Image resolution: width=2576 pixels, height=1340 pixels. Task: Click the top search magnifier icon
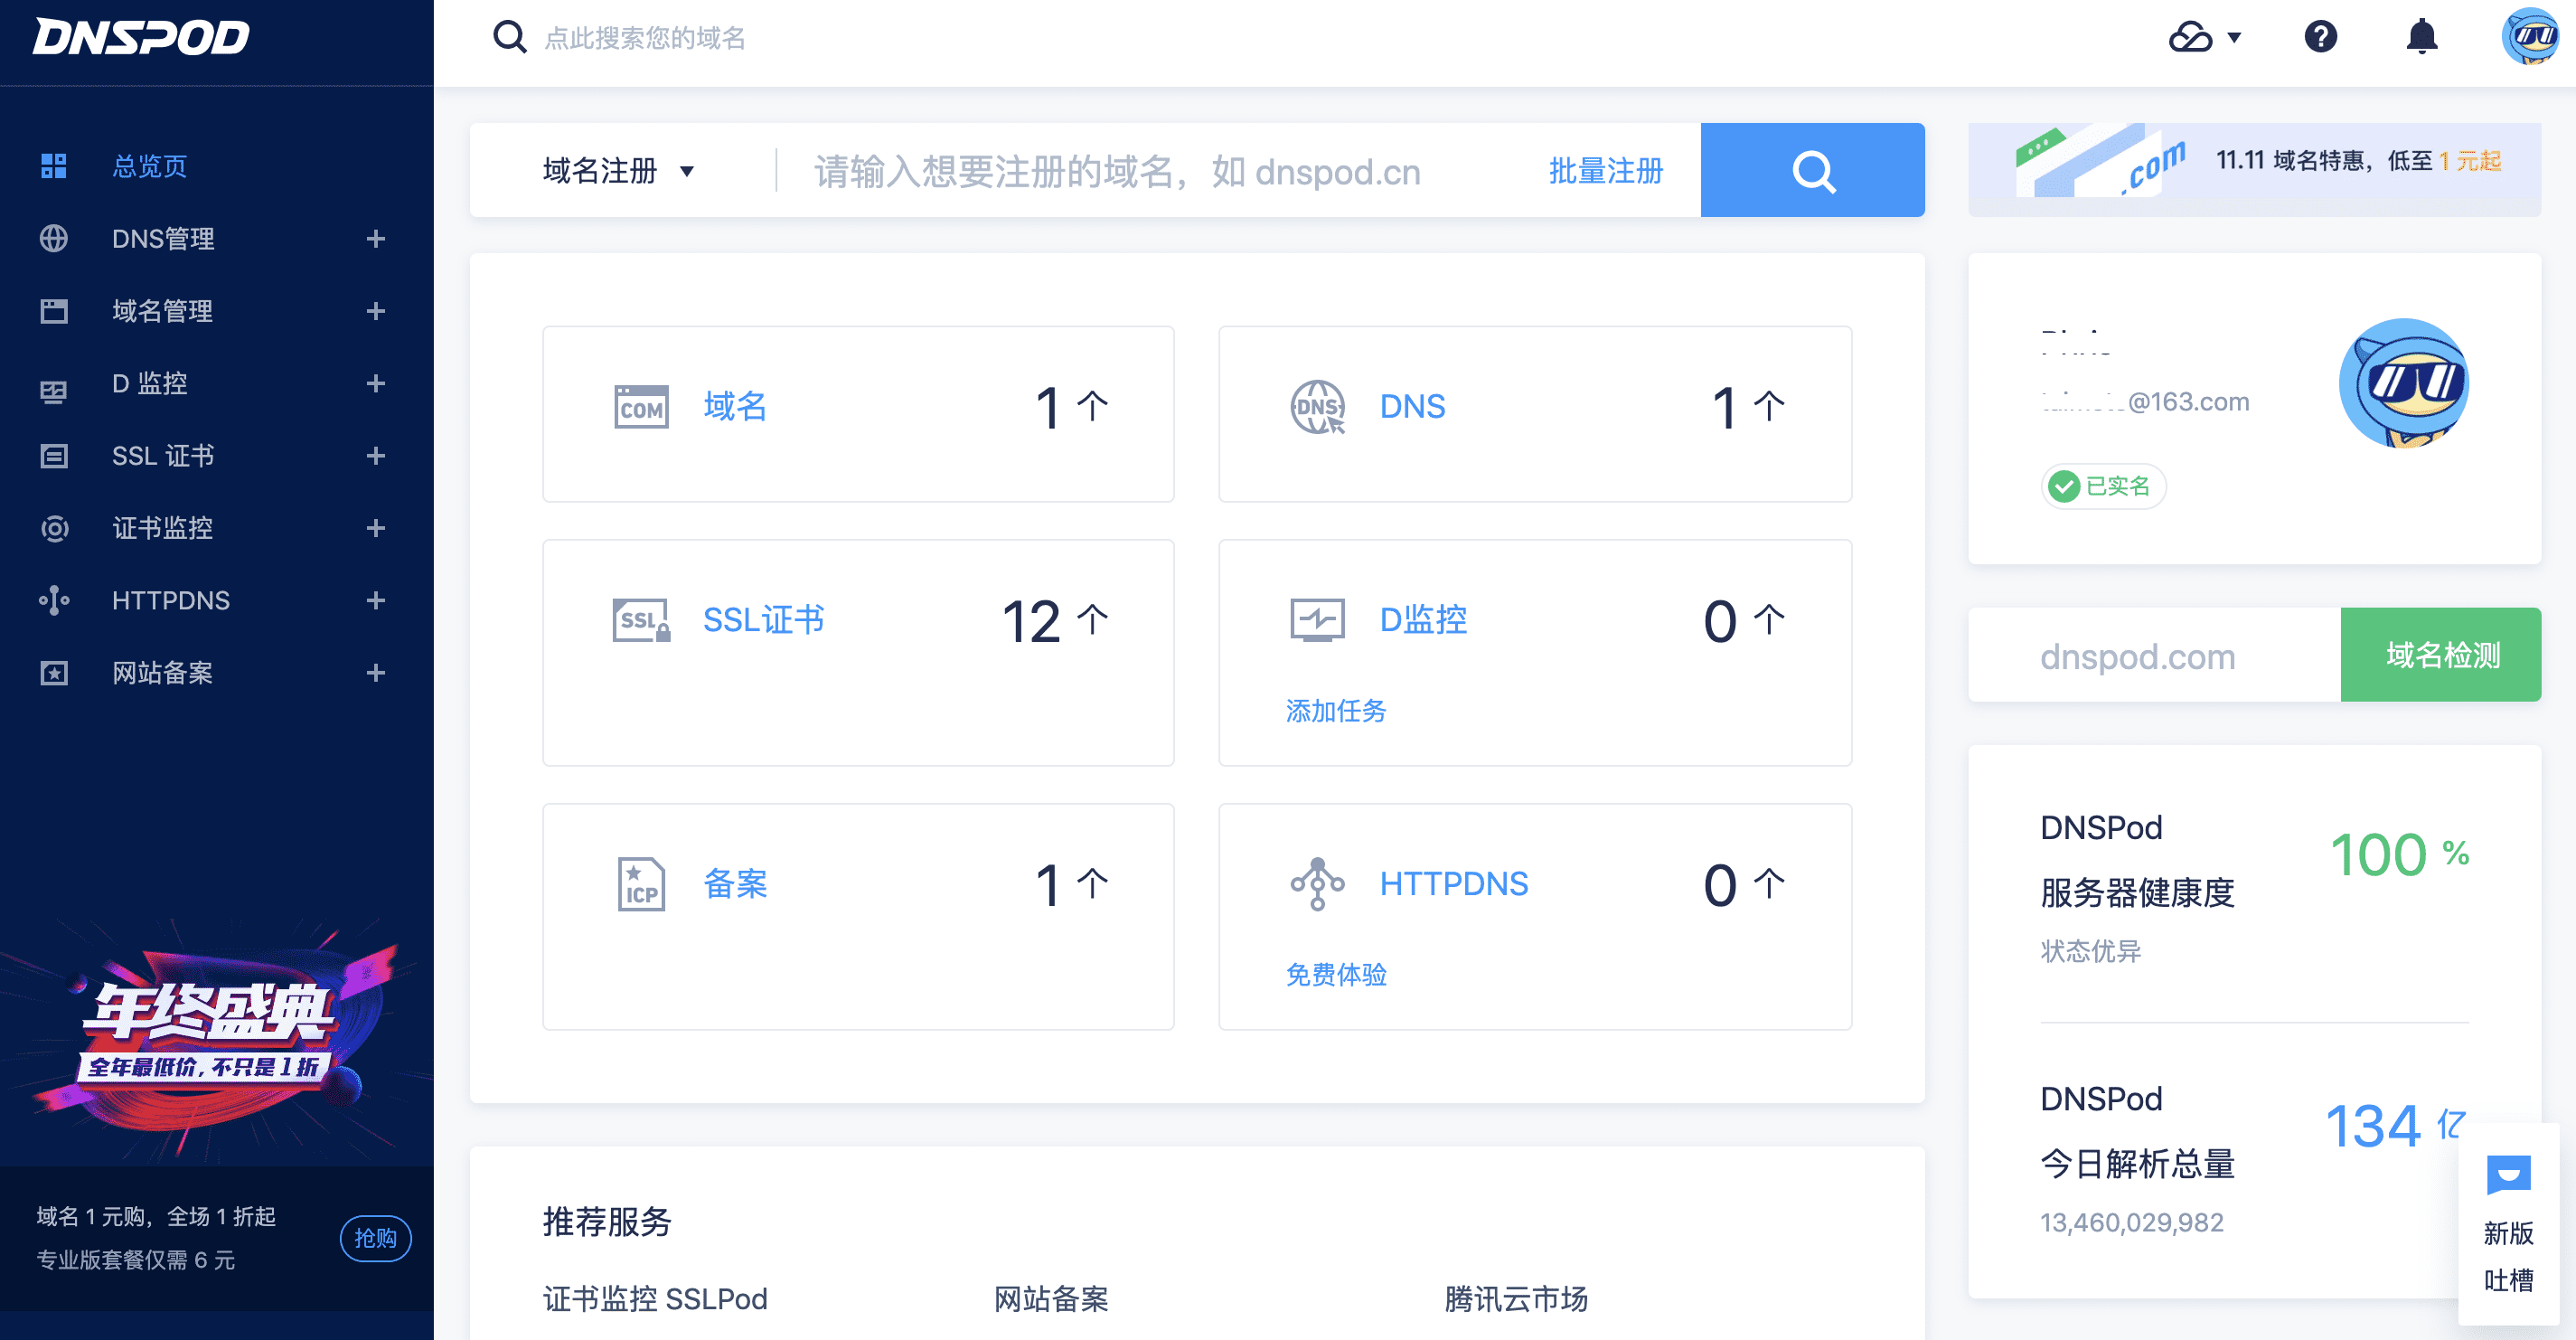(x=510, y=37)
